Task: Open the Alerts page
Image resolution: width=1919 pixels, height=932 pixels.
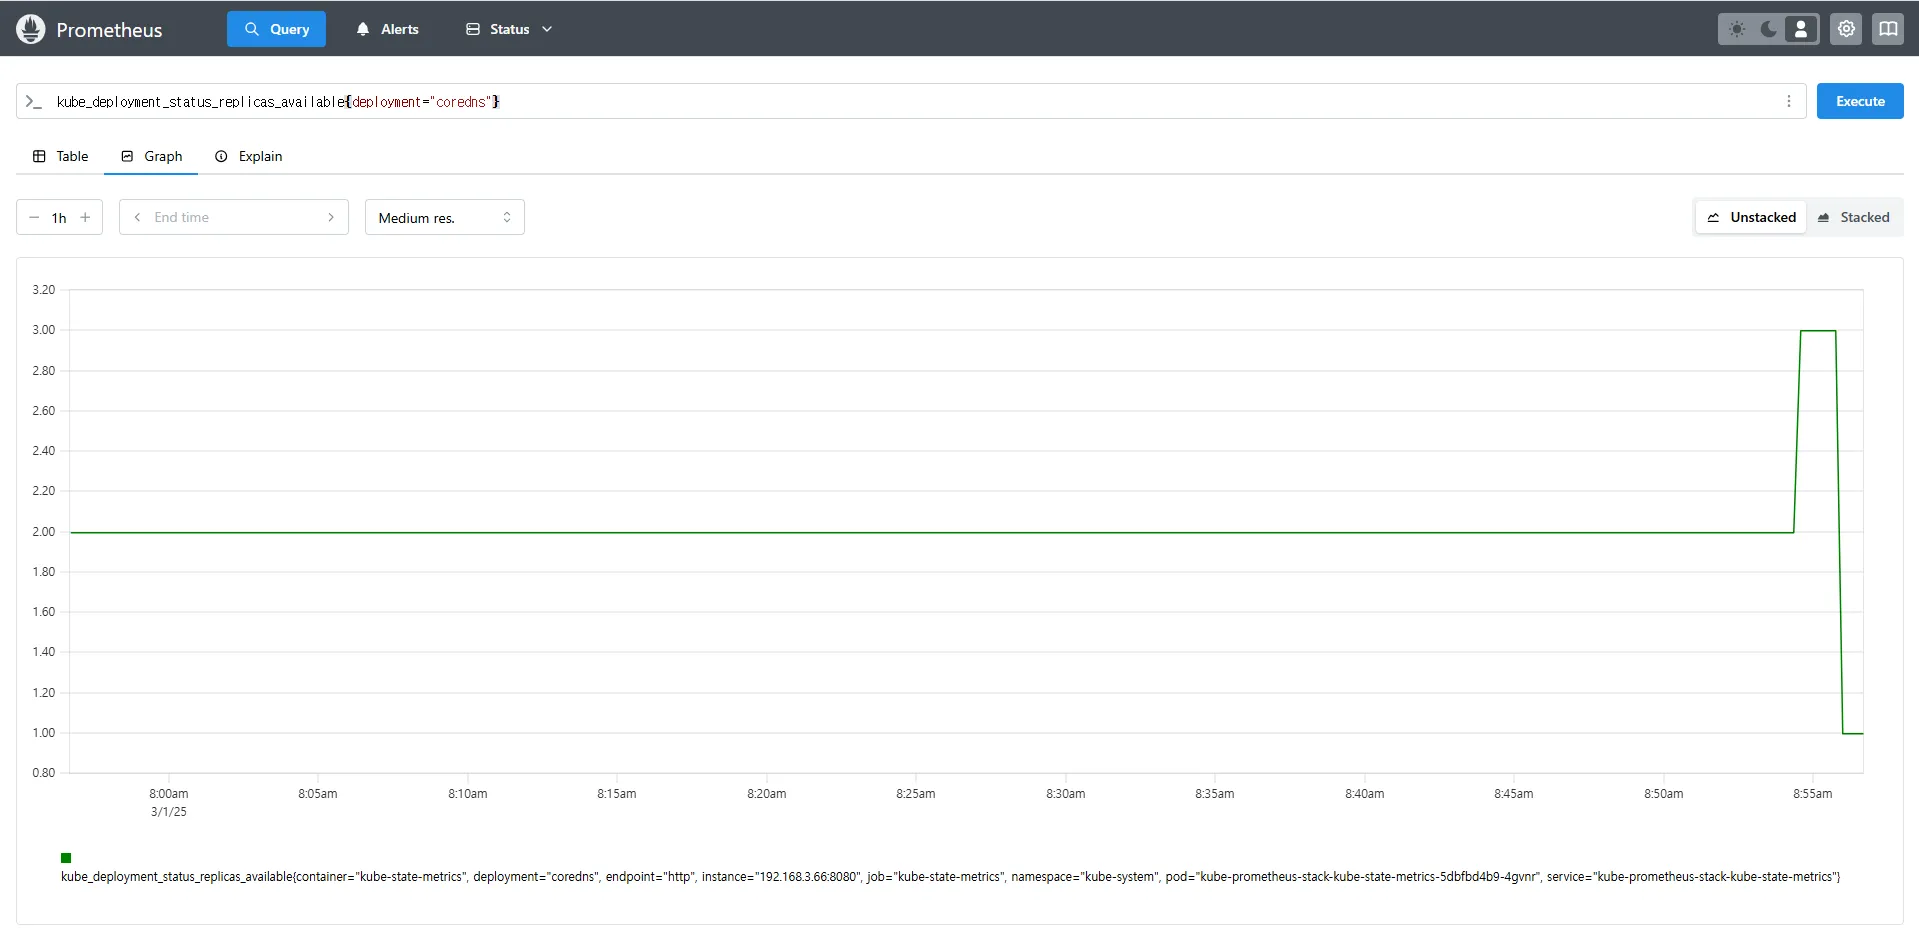Action: tap(387, 29)
